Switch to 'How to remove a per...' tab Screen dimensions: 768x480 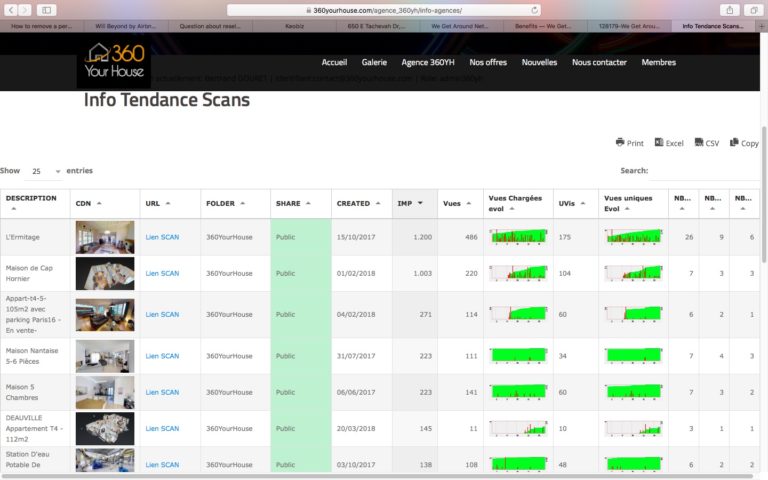pyautogui.click(x=42, y=26)
